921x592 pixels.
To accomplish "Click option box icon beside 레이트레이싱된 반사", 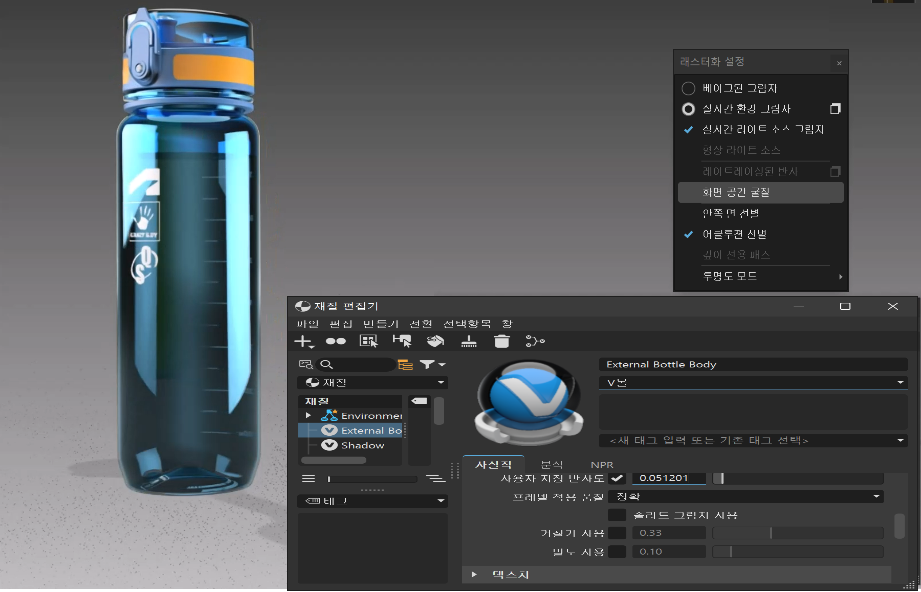I will pos(835,171).
